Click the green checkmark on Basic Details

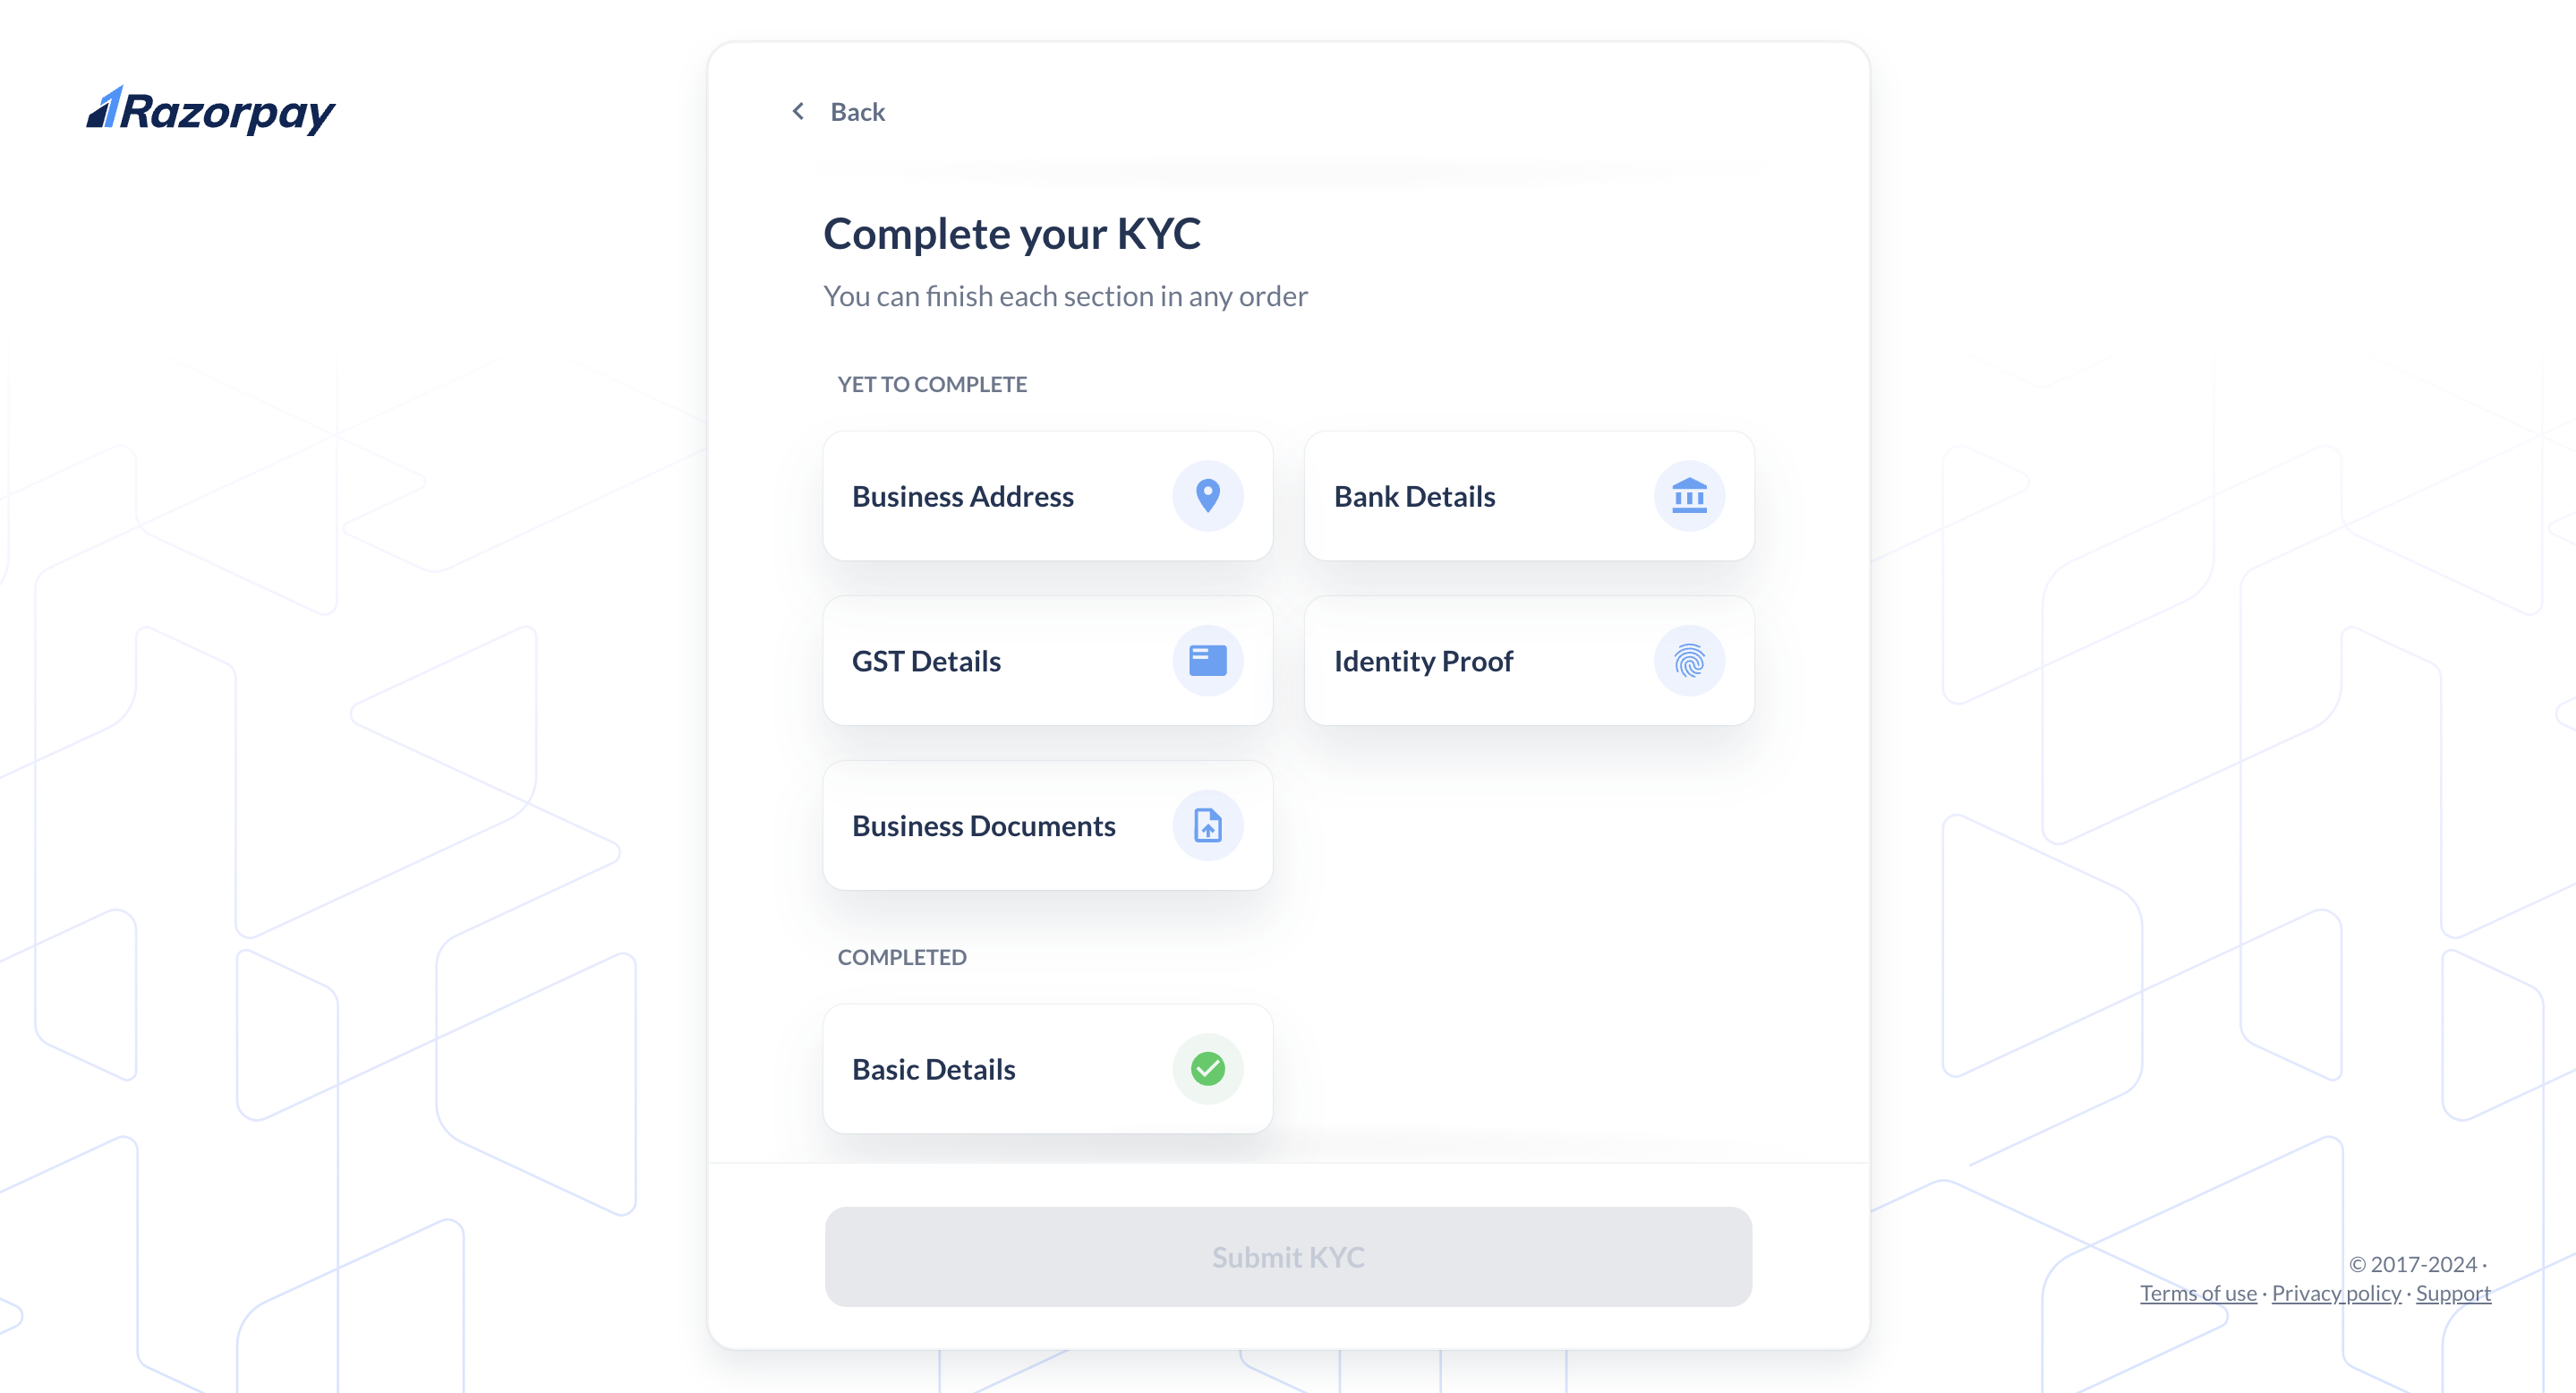pyautogui.click(x=1209, y=1069)
